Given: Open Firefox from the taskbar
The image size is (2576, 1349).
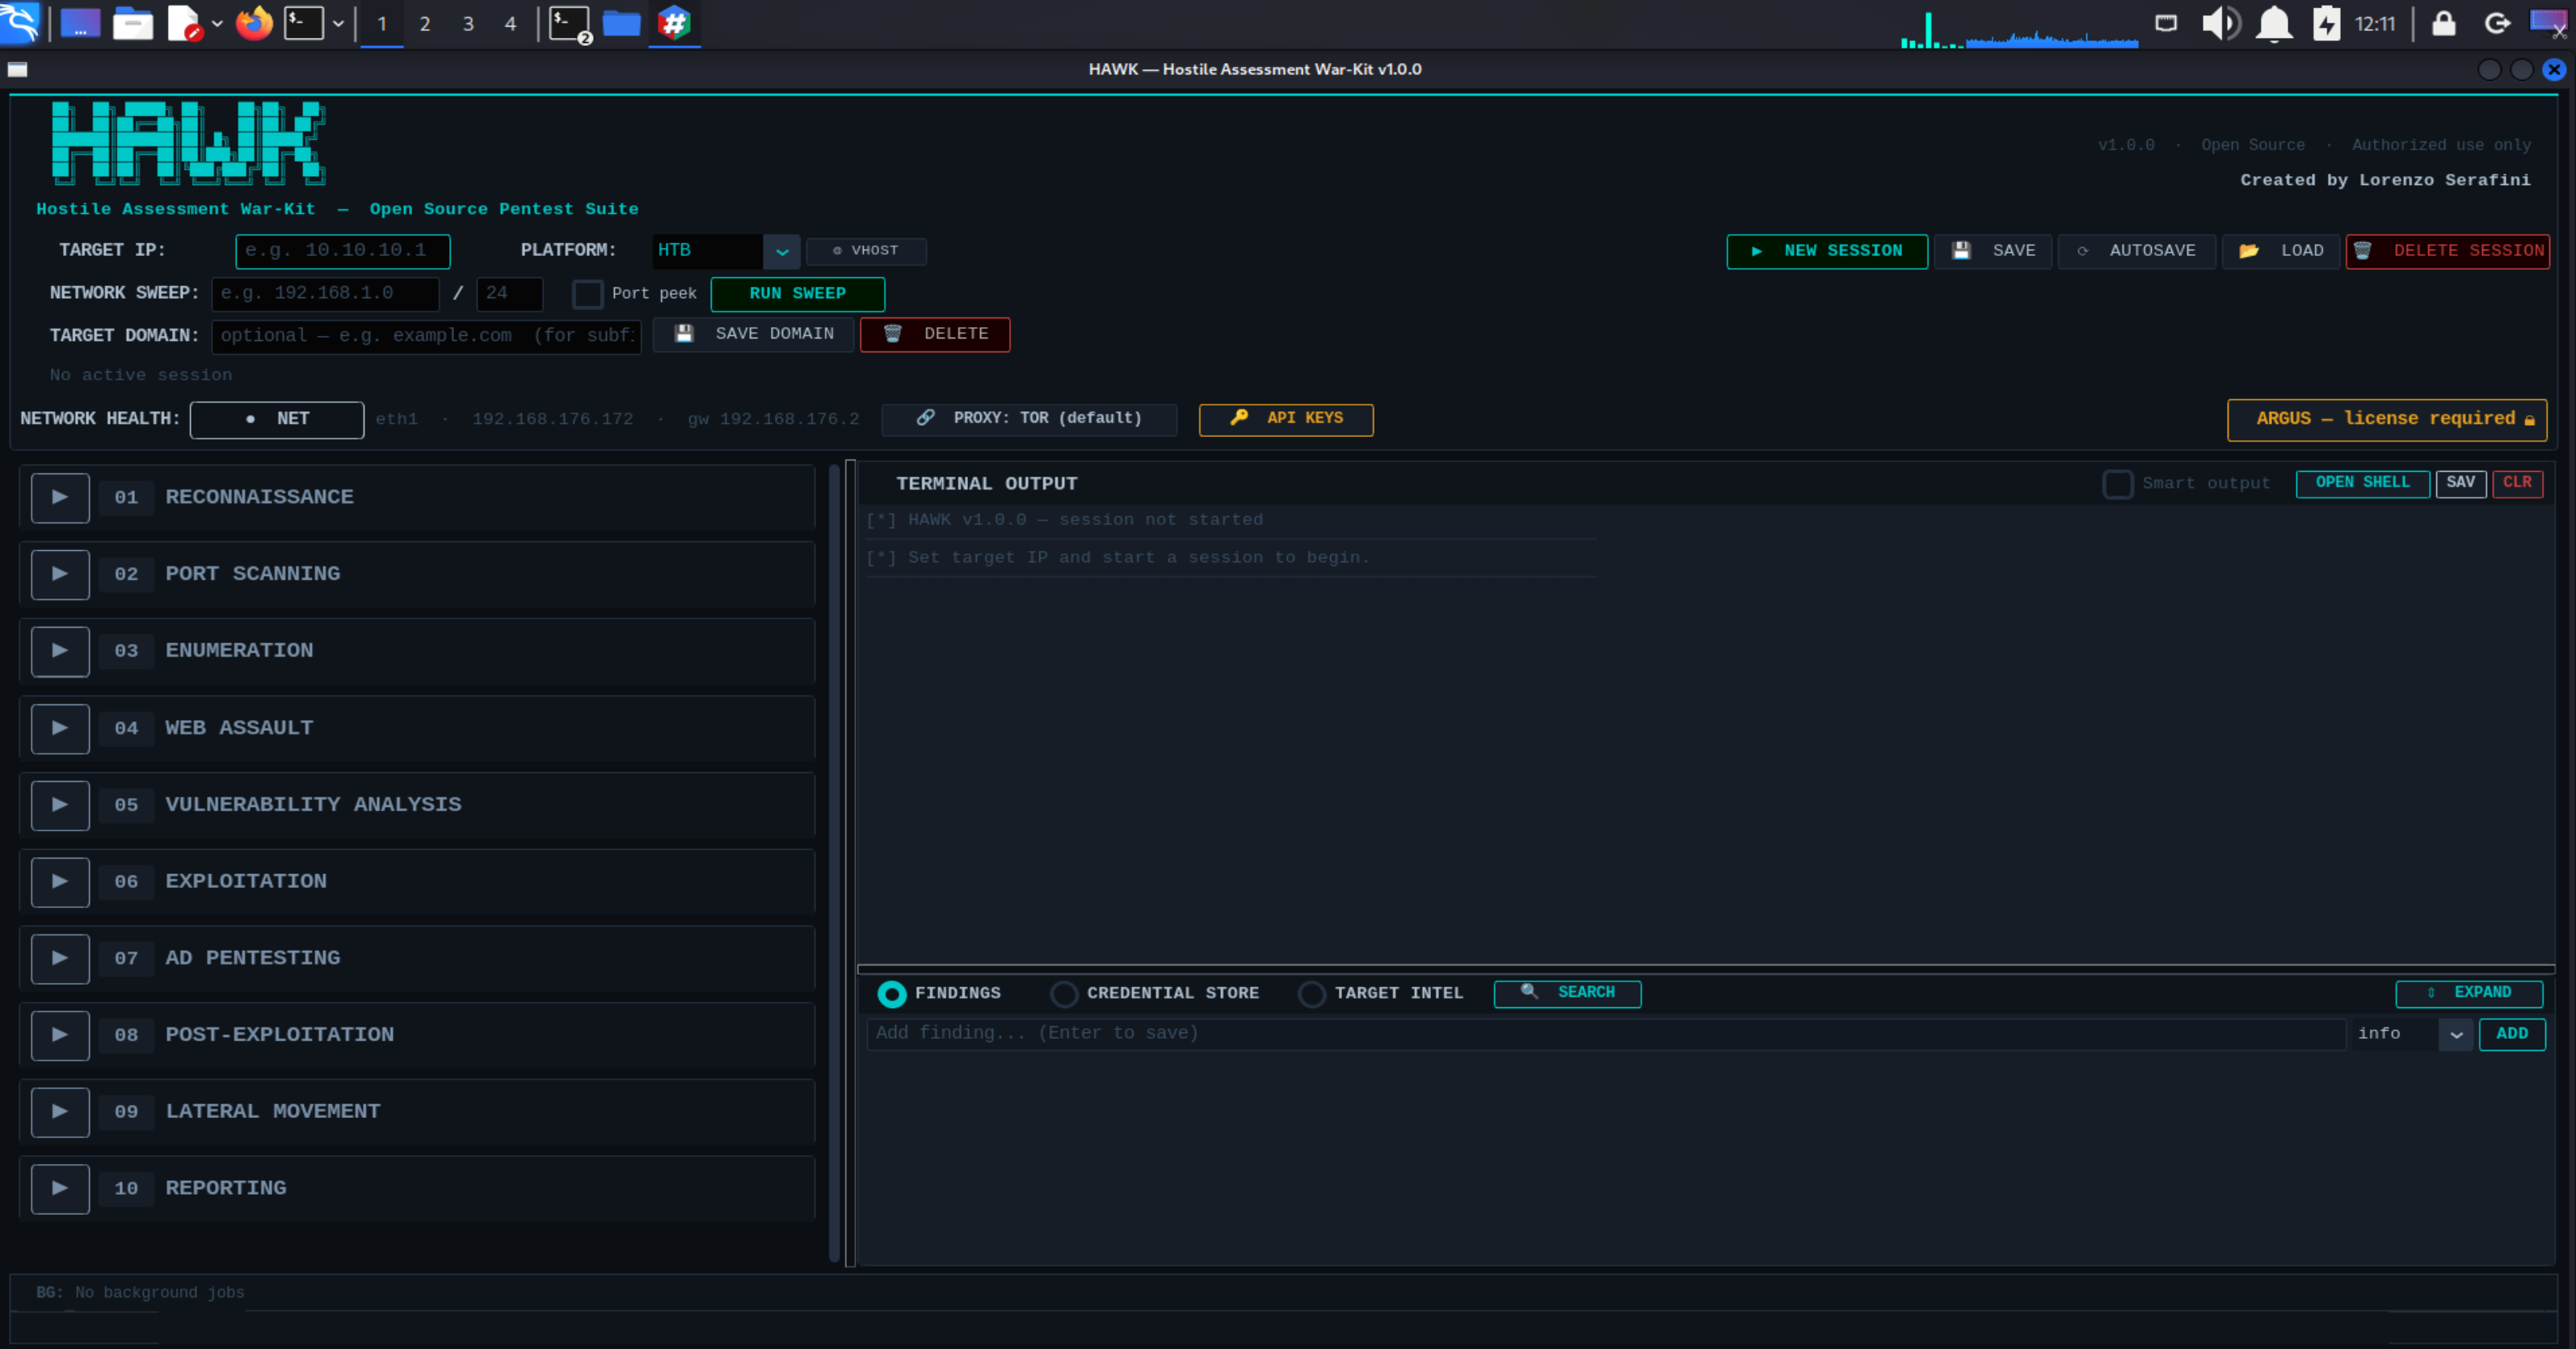Looking at the screenshot, I should pos(254,23).
